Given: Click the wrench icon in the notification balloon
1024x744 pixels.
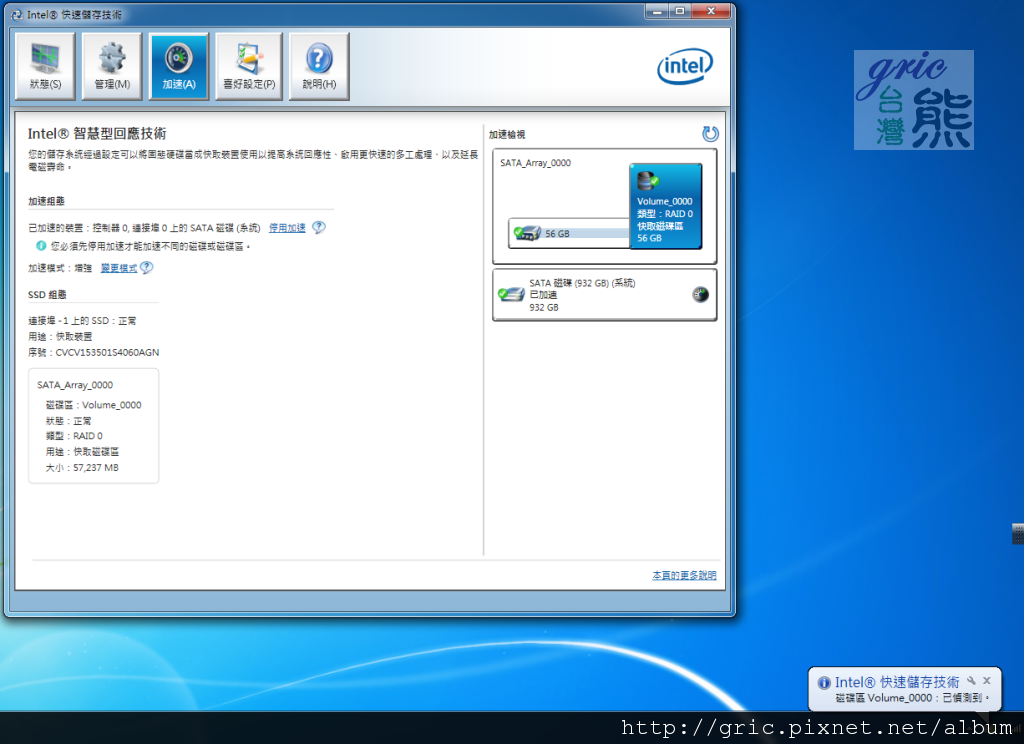Looking at the screenshot, I should (x=972, y=681).
